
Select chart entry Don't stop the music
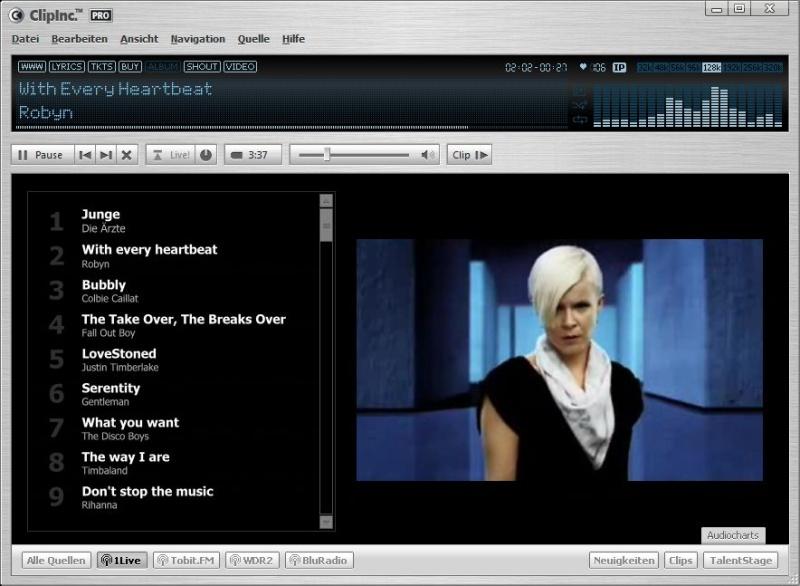(173, 497)
